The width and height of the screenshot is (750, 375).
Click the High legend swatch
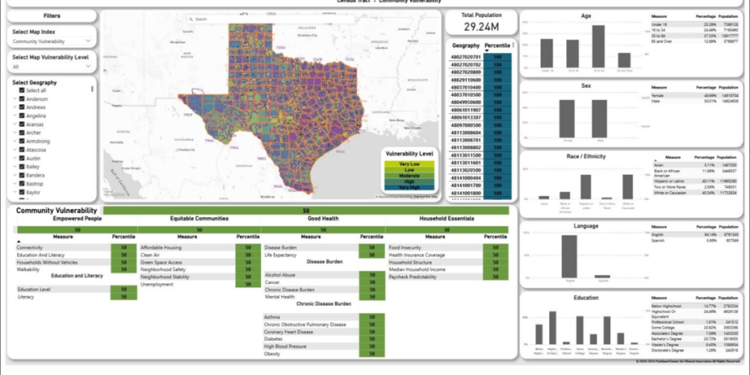pyautogui.click(x=409, y=182)
